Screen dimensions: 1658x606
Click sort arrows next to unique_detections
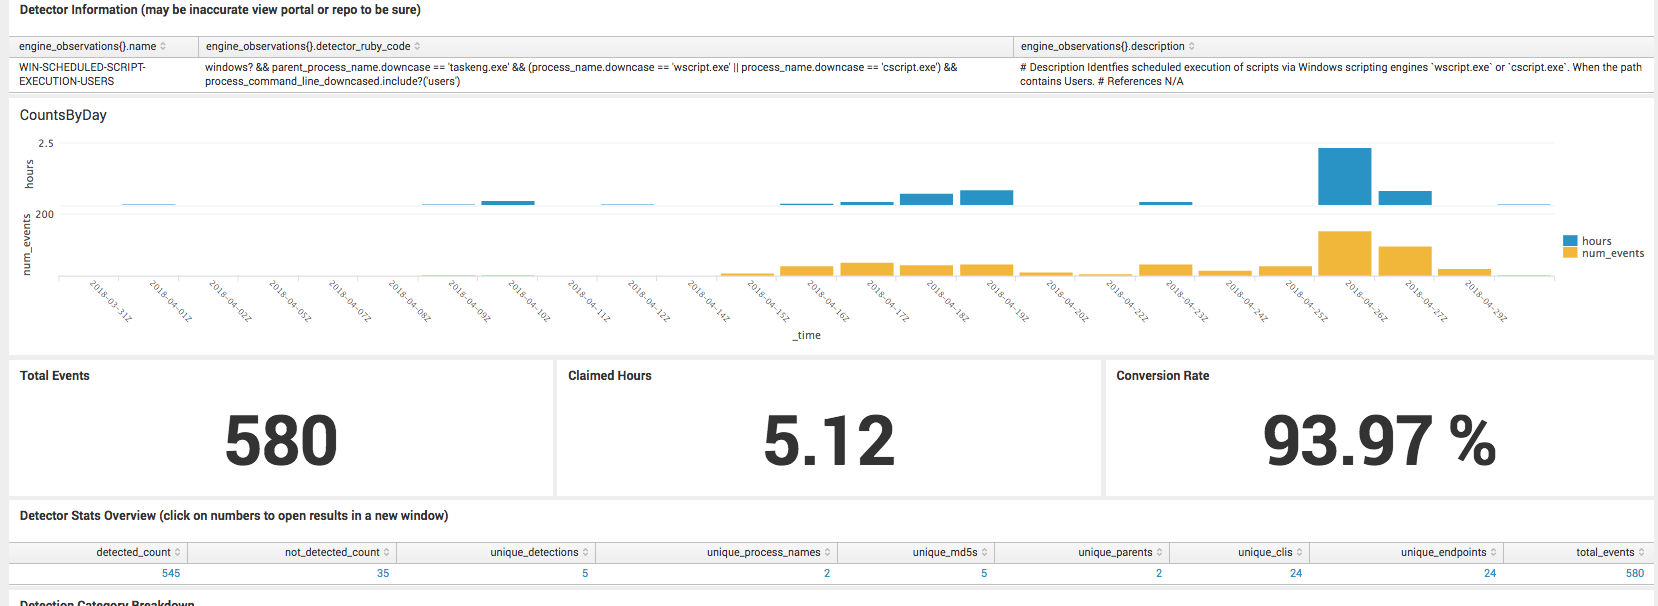click(x=586, y=553)
